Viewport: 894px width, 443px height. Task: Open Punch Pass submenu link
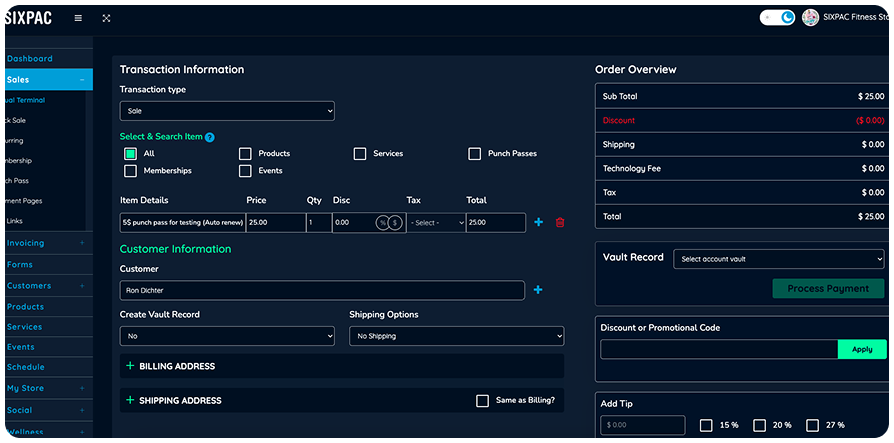(x=17, y=181)
